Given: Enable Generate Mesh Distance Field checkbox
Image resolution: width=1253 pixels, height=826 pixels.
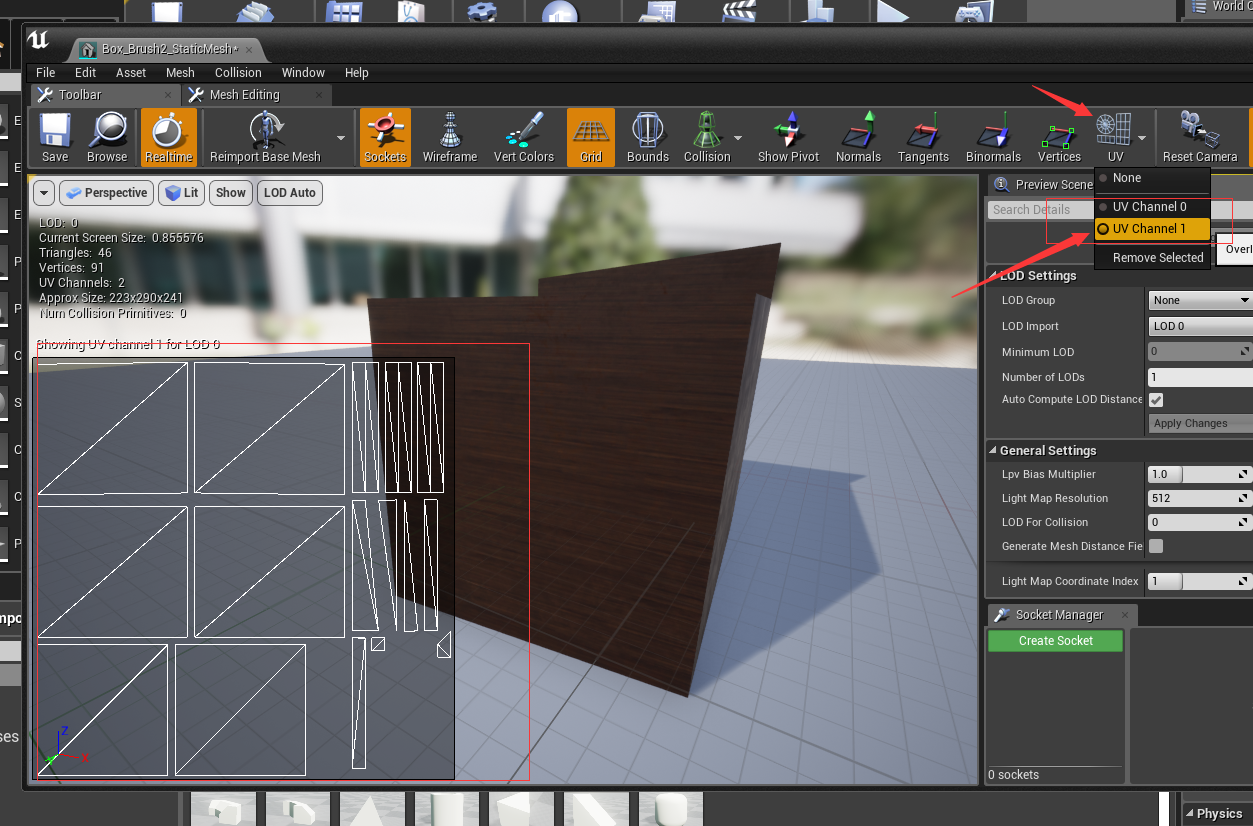Looking at the screenshot, I should (1156, 546).
